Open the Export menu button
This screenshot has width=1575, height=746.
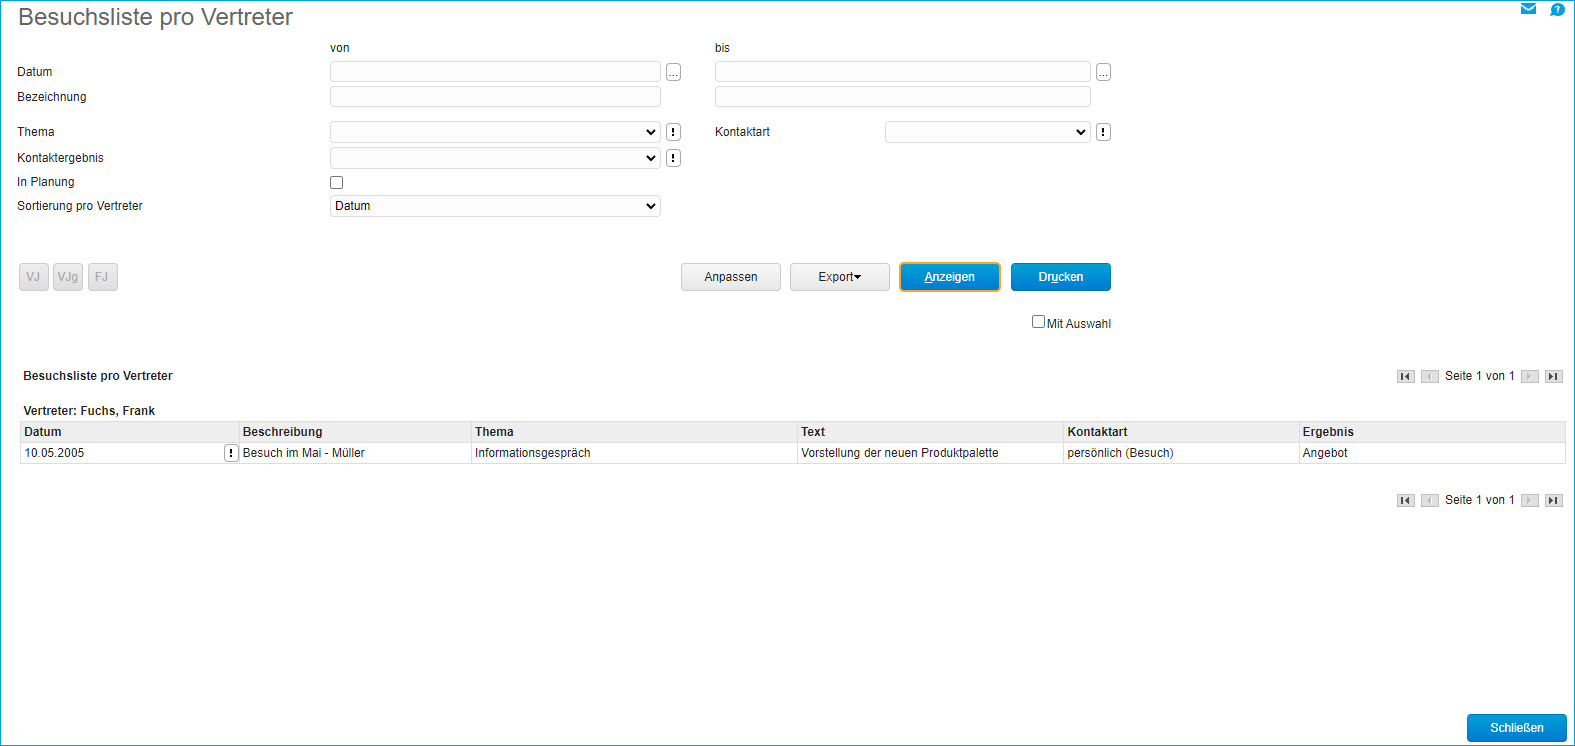(x=839, y=277)
